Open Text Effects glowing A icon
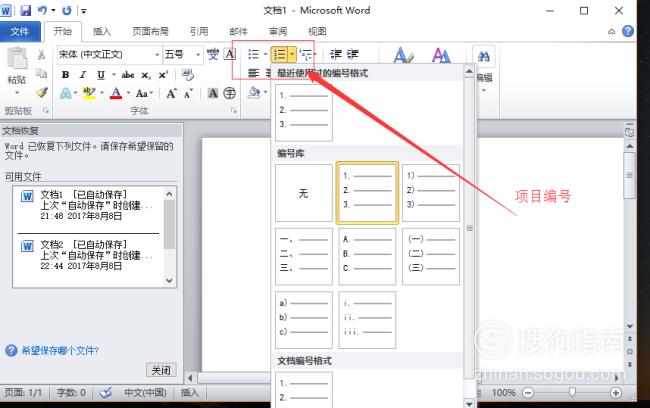This screenshot has width=650, height=408. point(65,93)
